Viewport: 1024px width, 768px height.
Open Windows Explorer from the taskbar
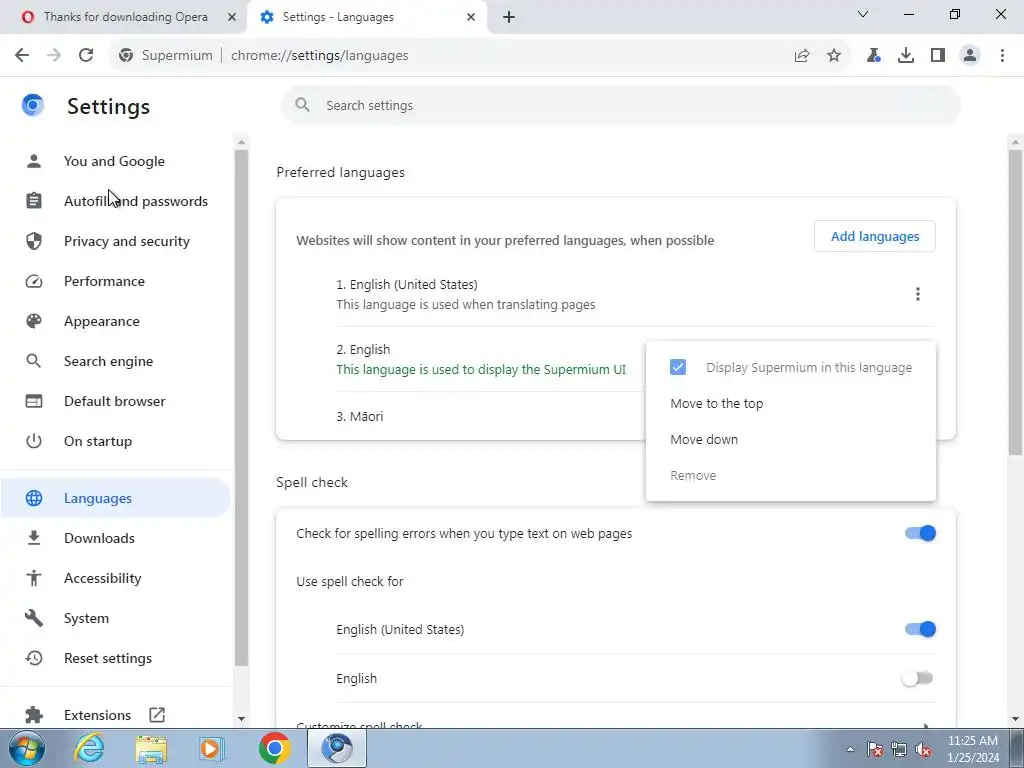(151, 749)
